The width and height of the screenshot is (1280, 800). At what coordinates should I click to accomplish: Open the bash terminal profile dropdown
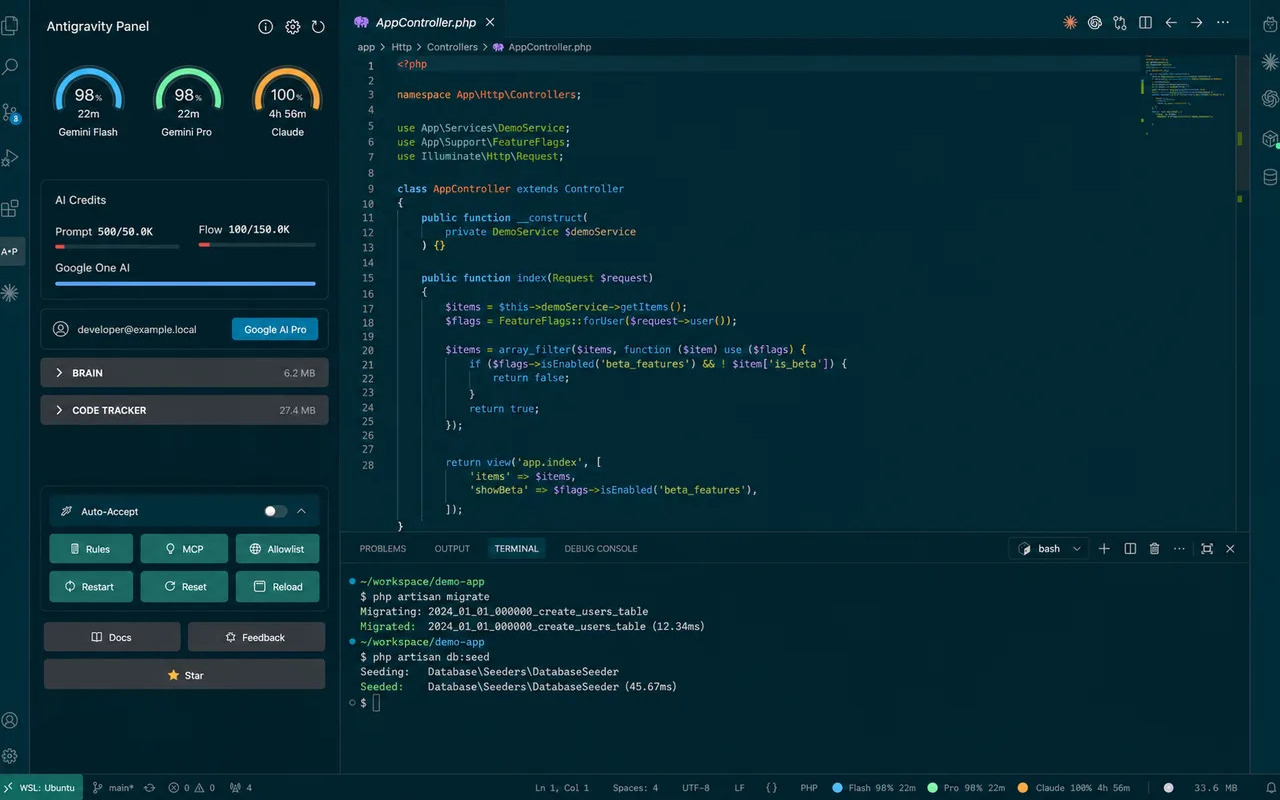tap(1077, 548)
